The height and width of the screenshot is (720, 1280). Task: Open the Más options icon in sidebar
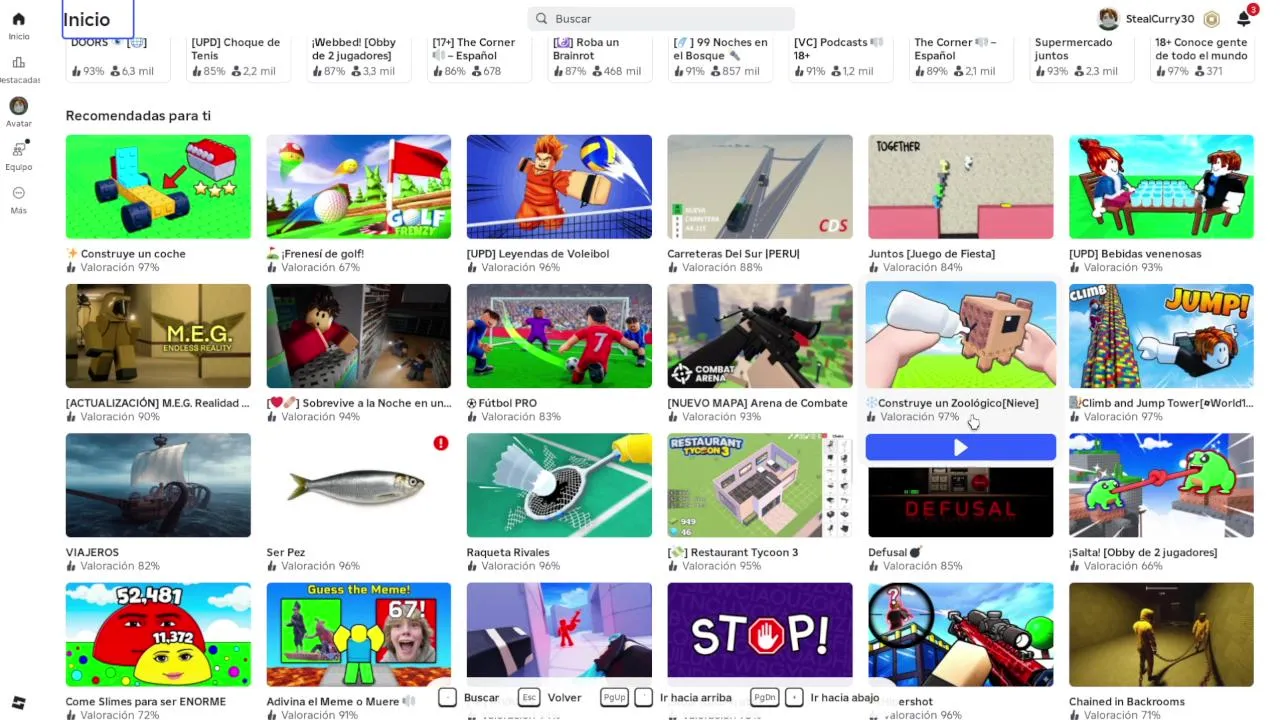[18, 193]
